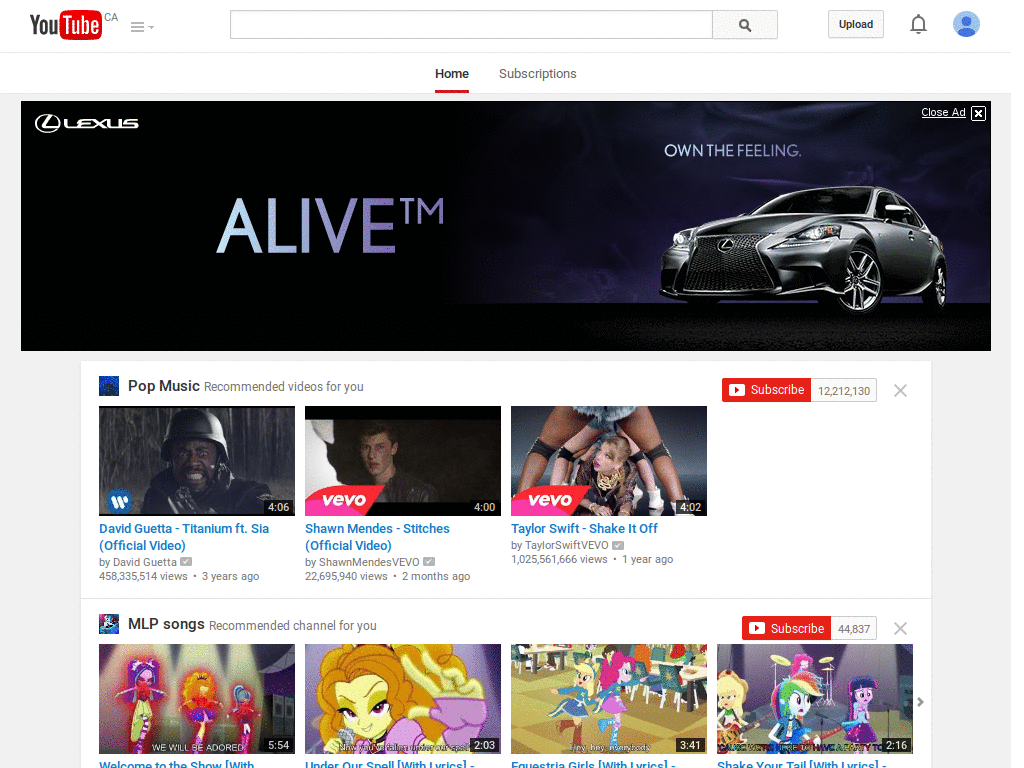Screen dimensions: 1024x768
Task: Open ShawnMendesVEVO channel link
Action: [x=369, y=562]
